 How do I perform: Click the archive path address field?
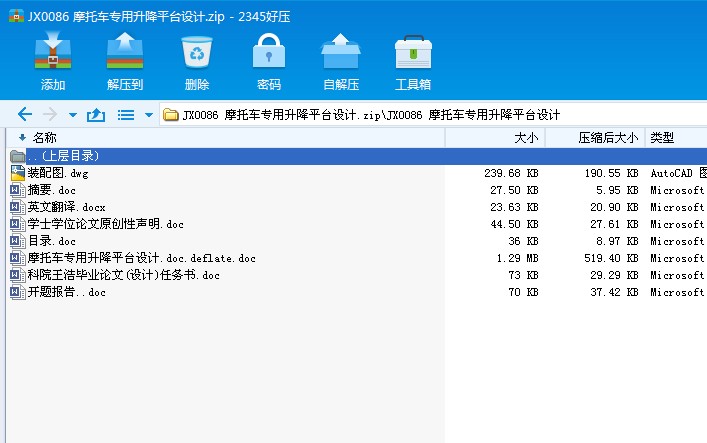tap(433, 115)
